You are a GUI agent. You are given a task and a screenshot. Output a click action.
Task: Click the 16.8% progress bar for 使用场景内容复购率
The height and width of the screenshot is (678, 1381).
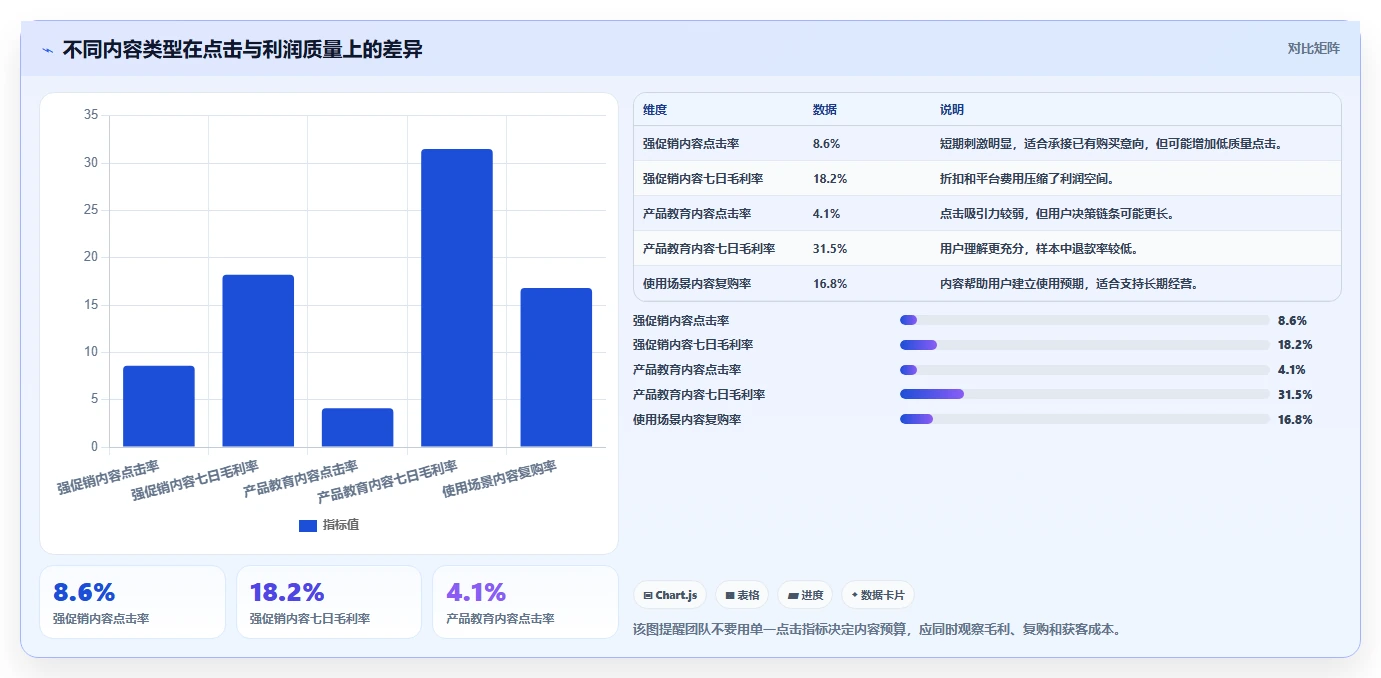pyautogui.click(x=1085, y=419)
